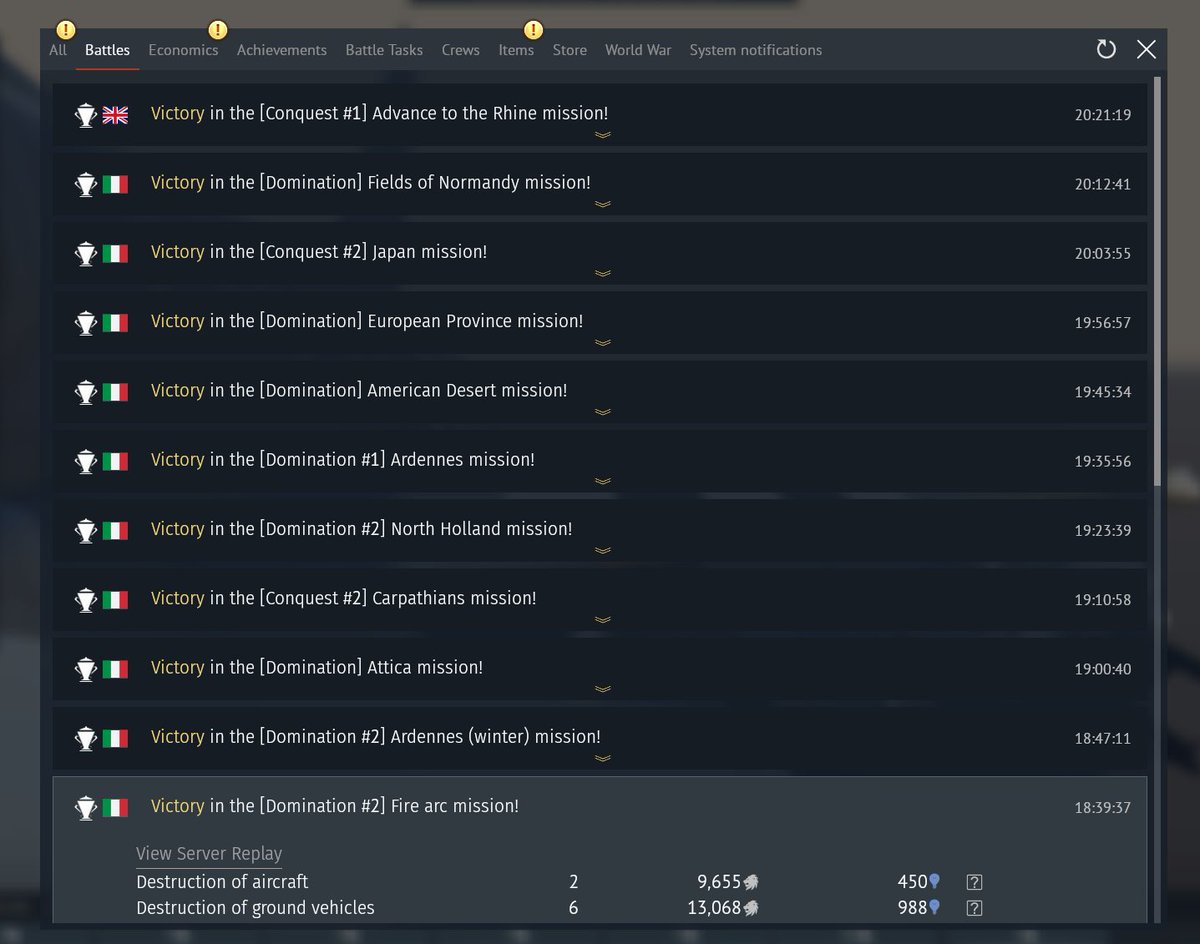Expand the American Desert entry
Image resolution: width=1200 pixels, height=944 pixels.
pos(602,412)
